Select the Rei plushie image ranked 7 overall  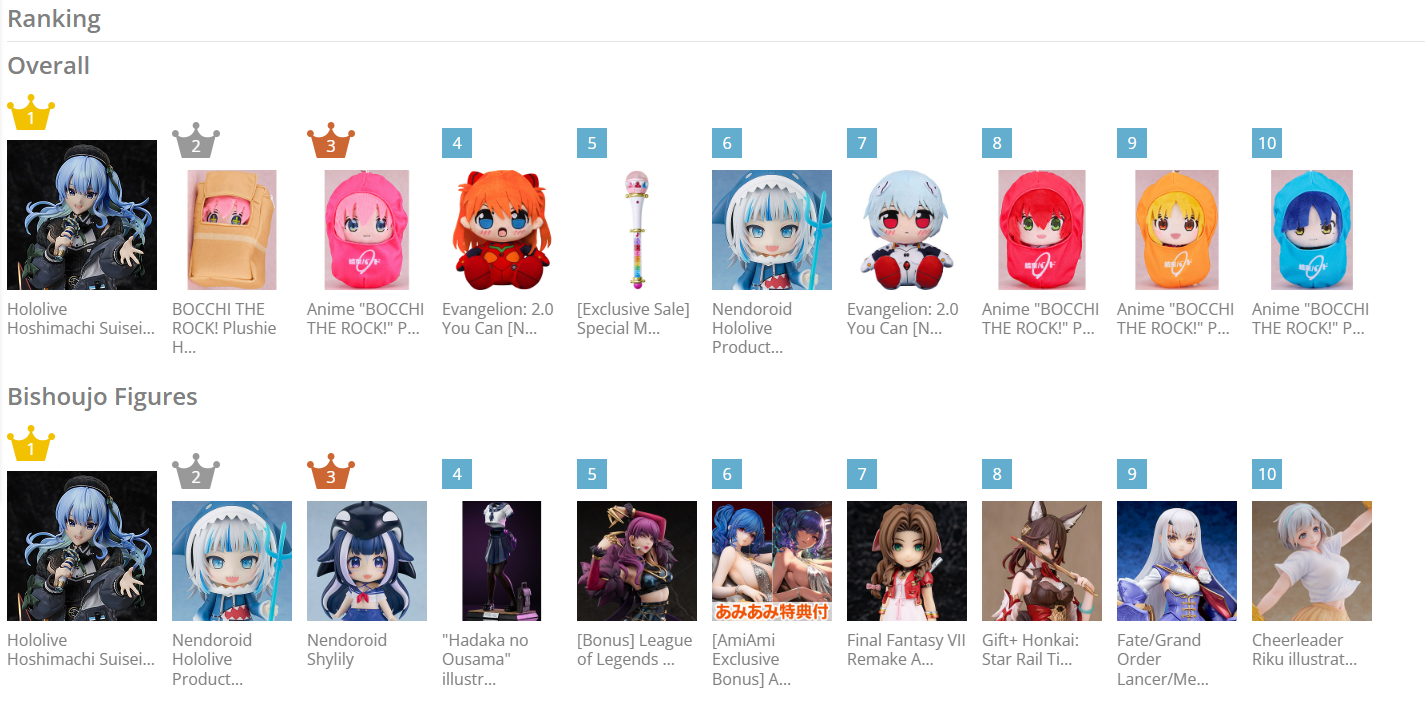coord(907,230)
